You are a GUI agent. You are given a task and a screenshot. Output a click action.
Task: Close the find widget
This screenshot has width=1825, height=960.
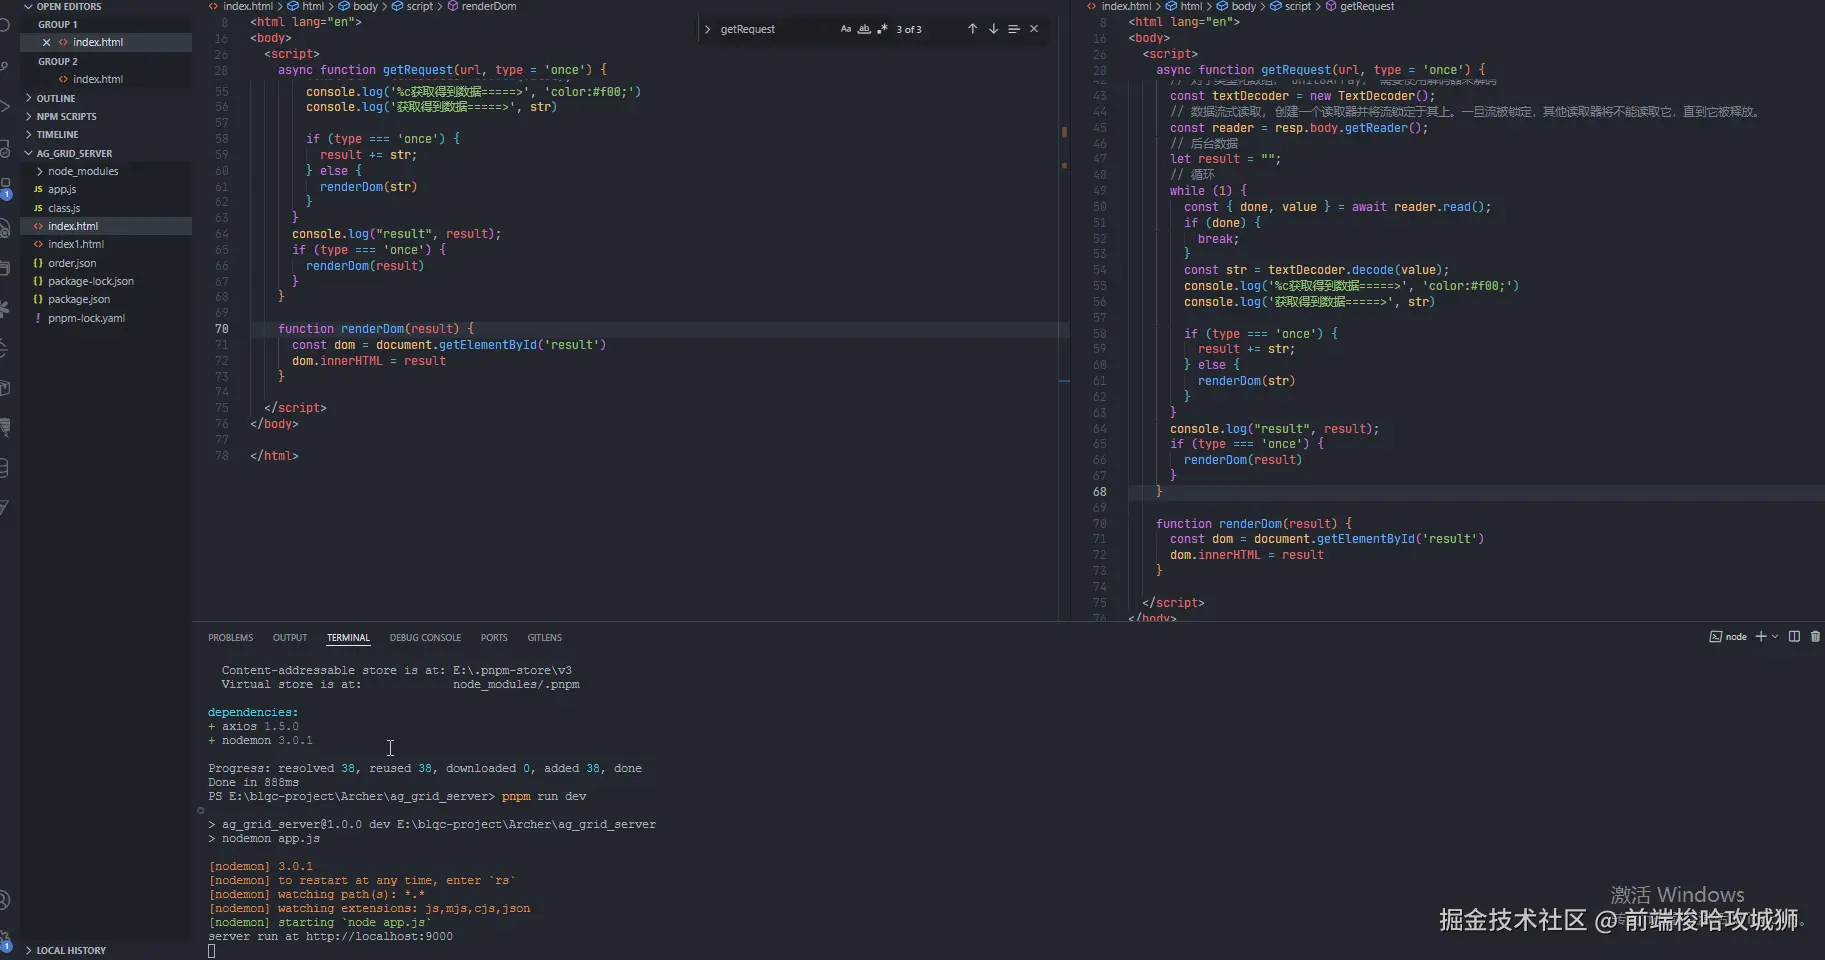click(1034, 29)
